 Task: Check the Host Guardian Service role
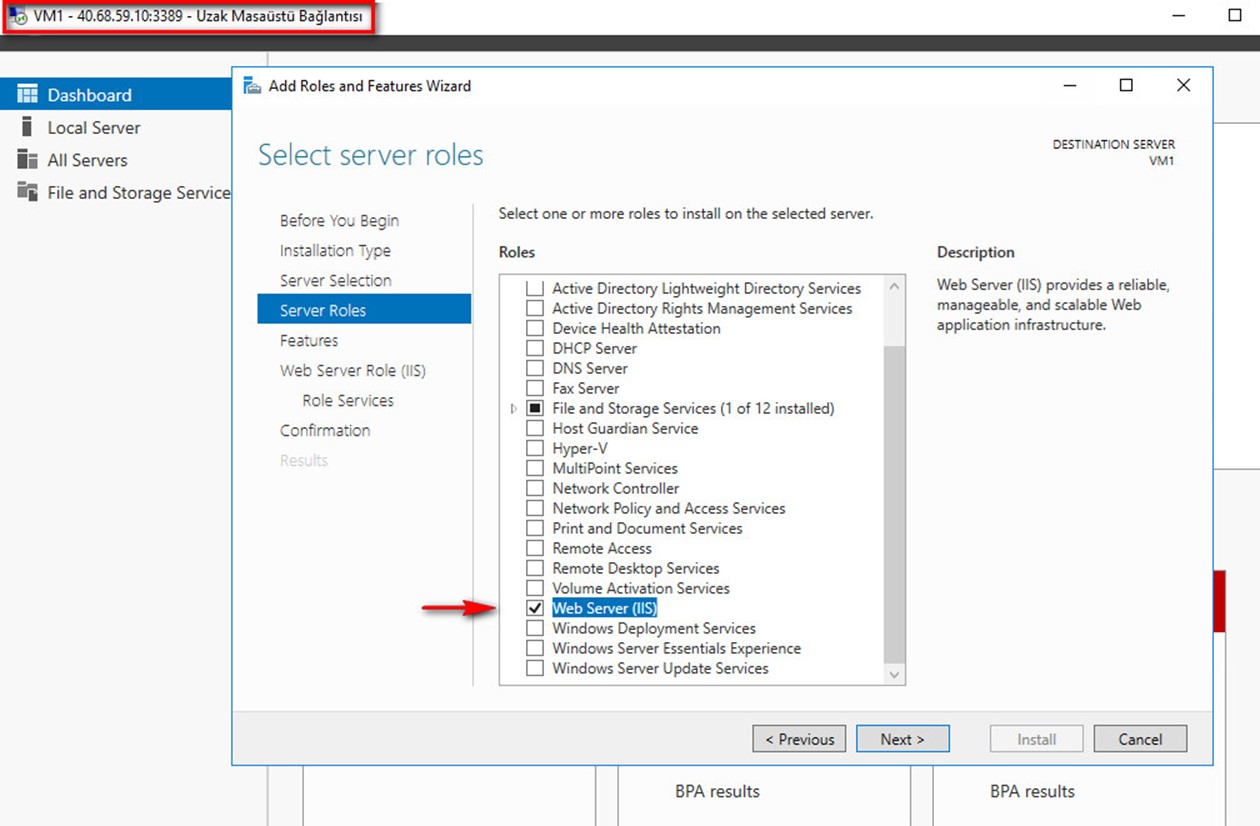tap(535, 428)
